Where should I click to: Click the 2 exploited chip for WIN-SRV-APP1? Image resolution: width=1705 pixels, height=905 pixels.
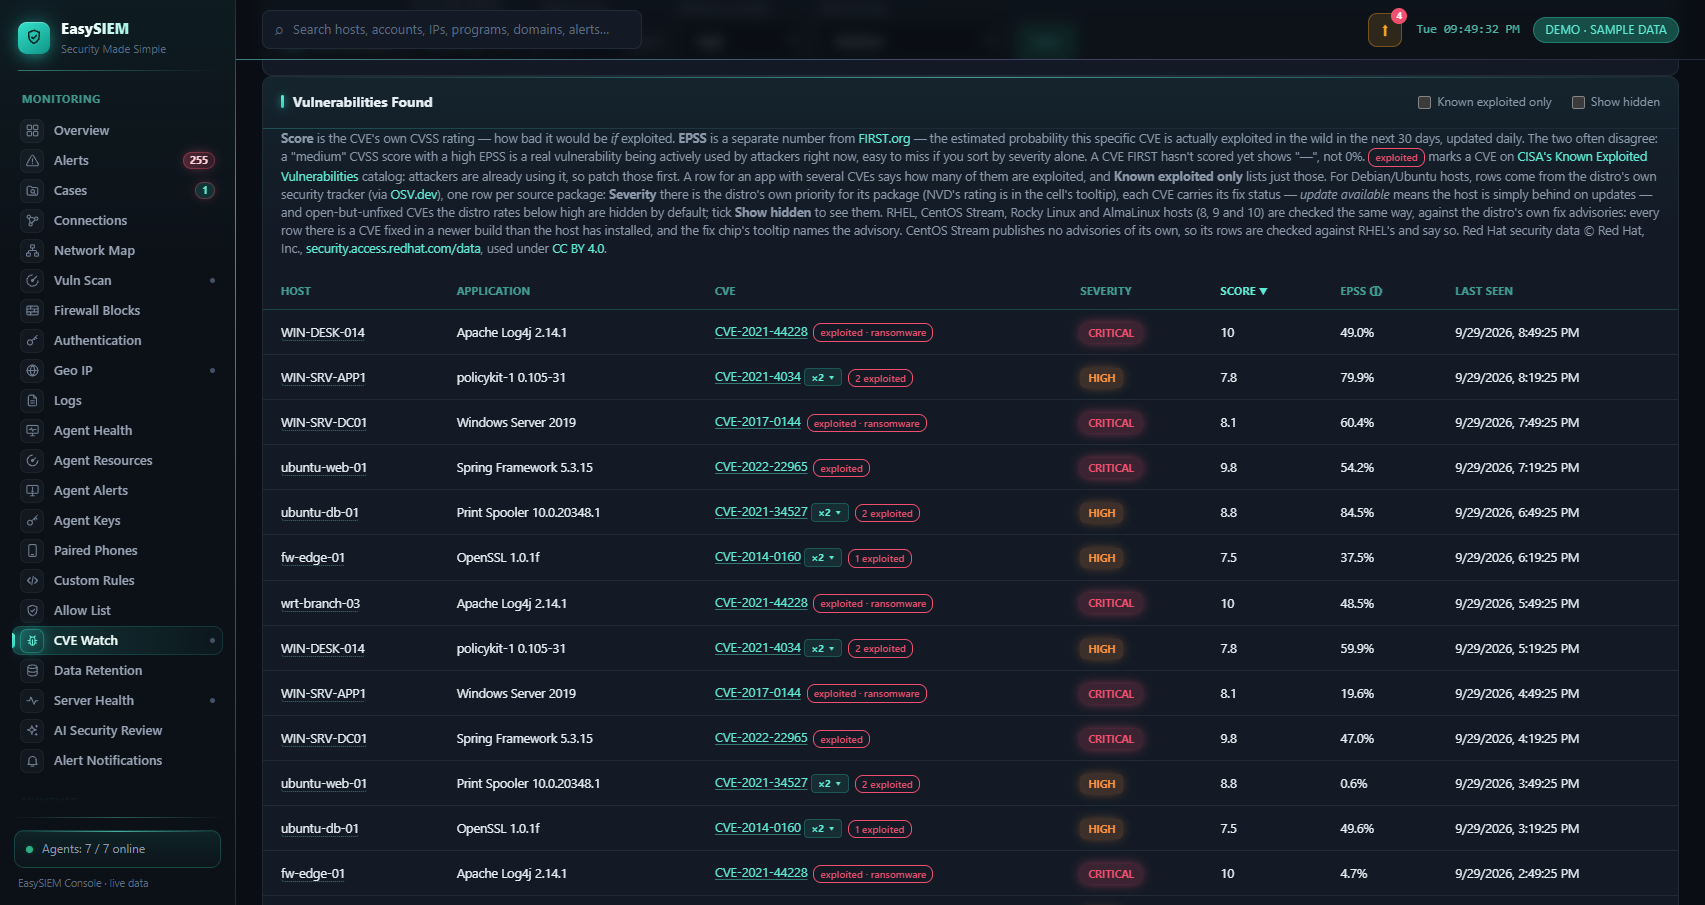880,378
